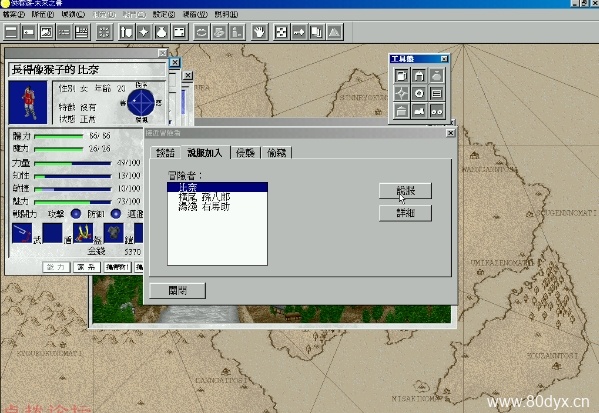
Task: Click the key-arrow toolbar icon
Action: point(299,32)
